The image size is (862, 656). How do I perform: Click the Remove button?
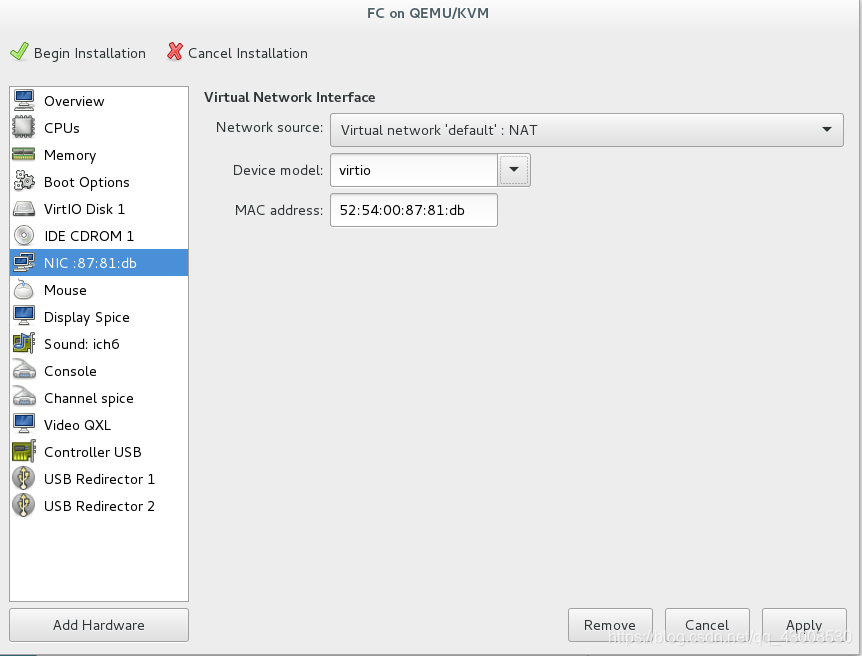pyautogui.click(x=610, y=625)
